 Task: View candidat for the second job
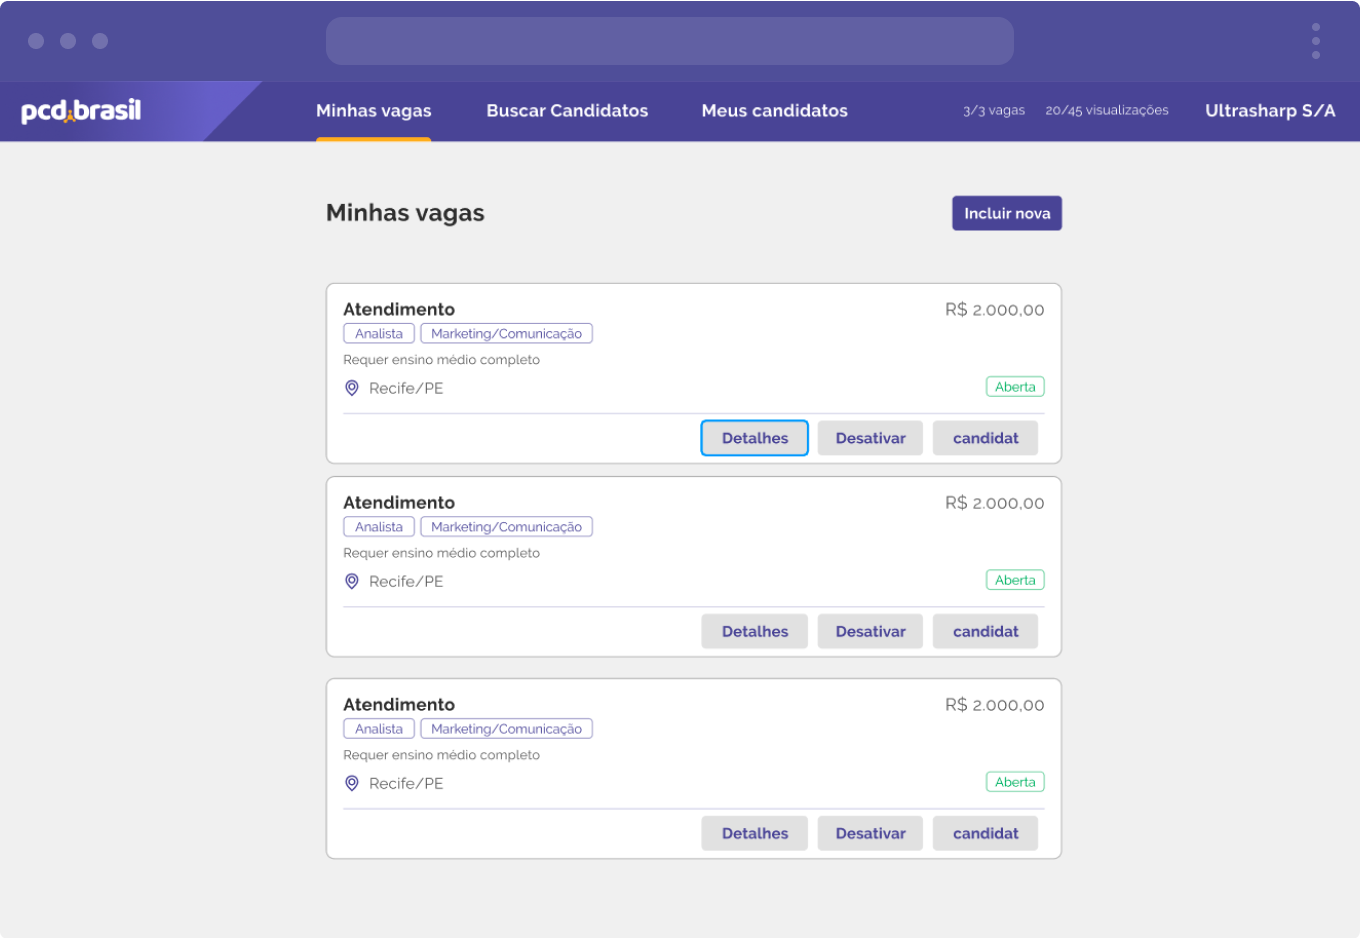click(x=985, y=631)
